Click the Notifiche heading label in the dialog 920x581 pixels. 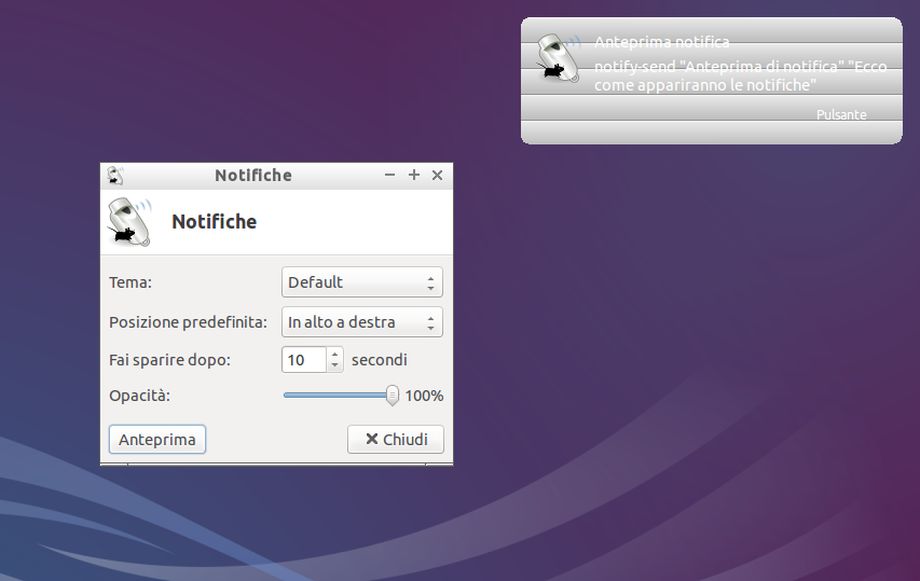(214, 221)
